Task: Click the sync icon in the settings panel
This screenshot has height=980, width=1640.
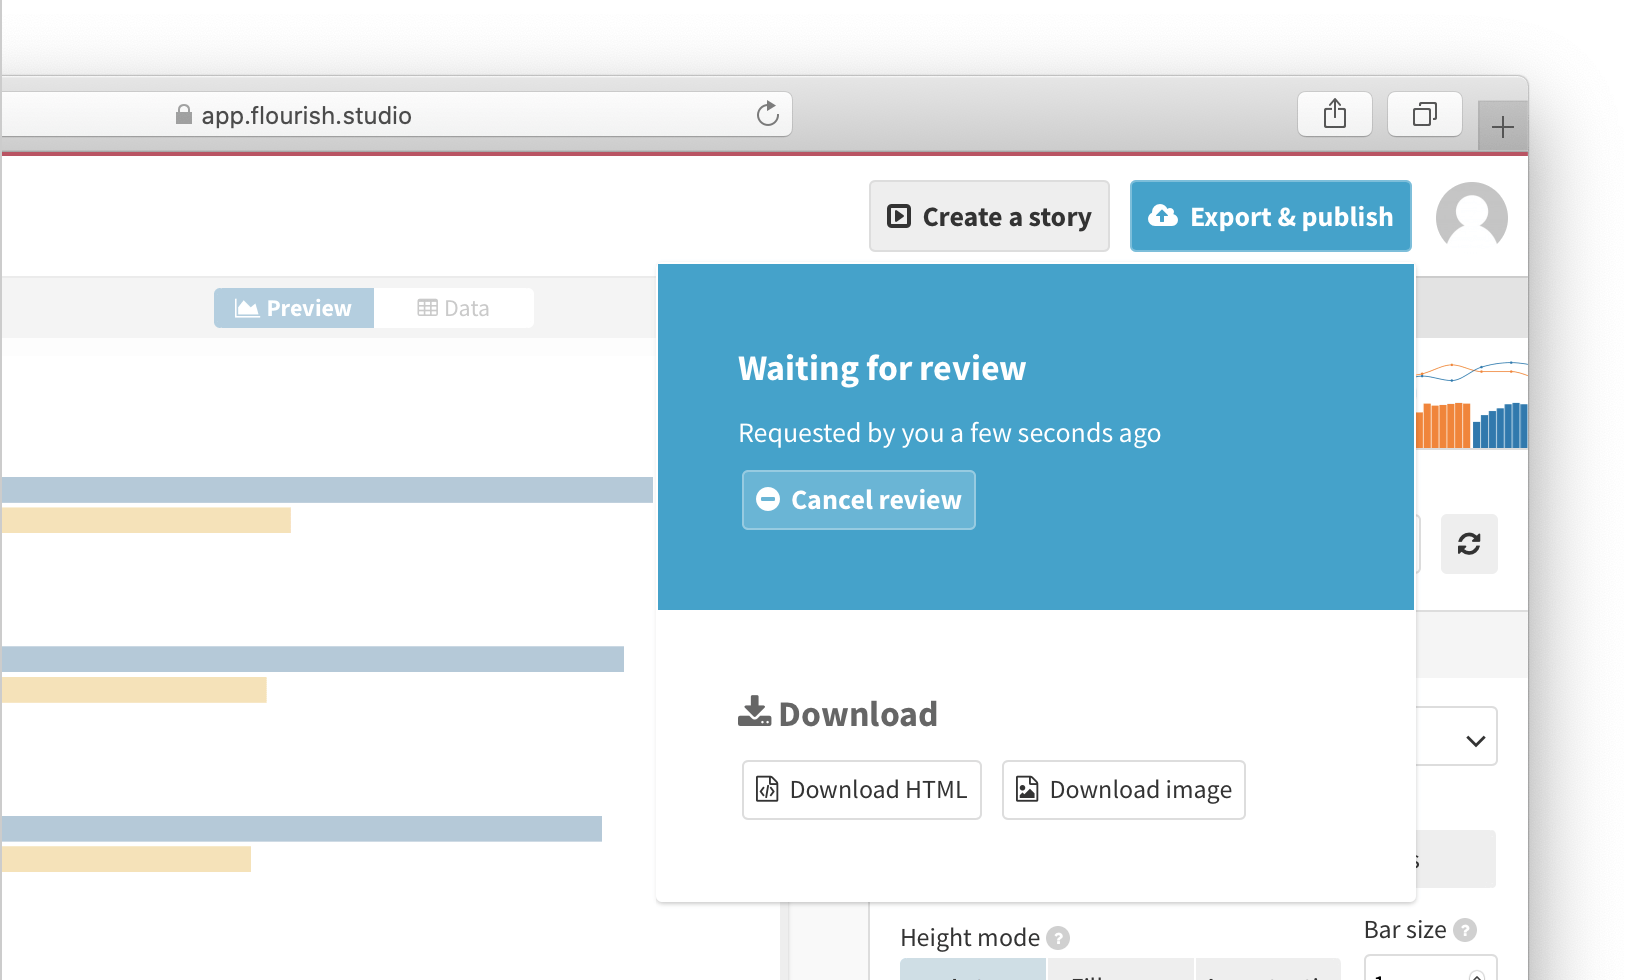Action: 1469,543
